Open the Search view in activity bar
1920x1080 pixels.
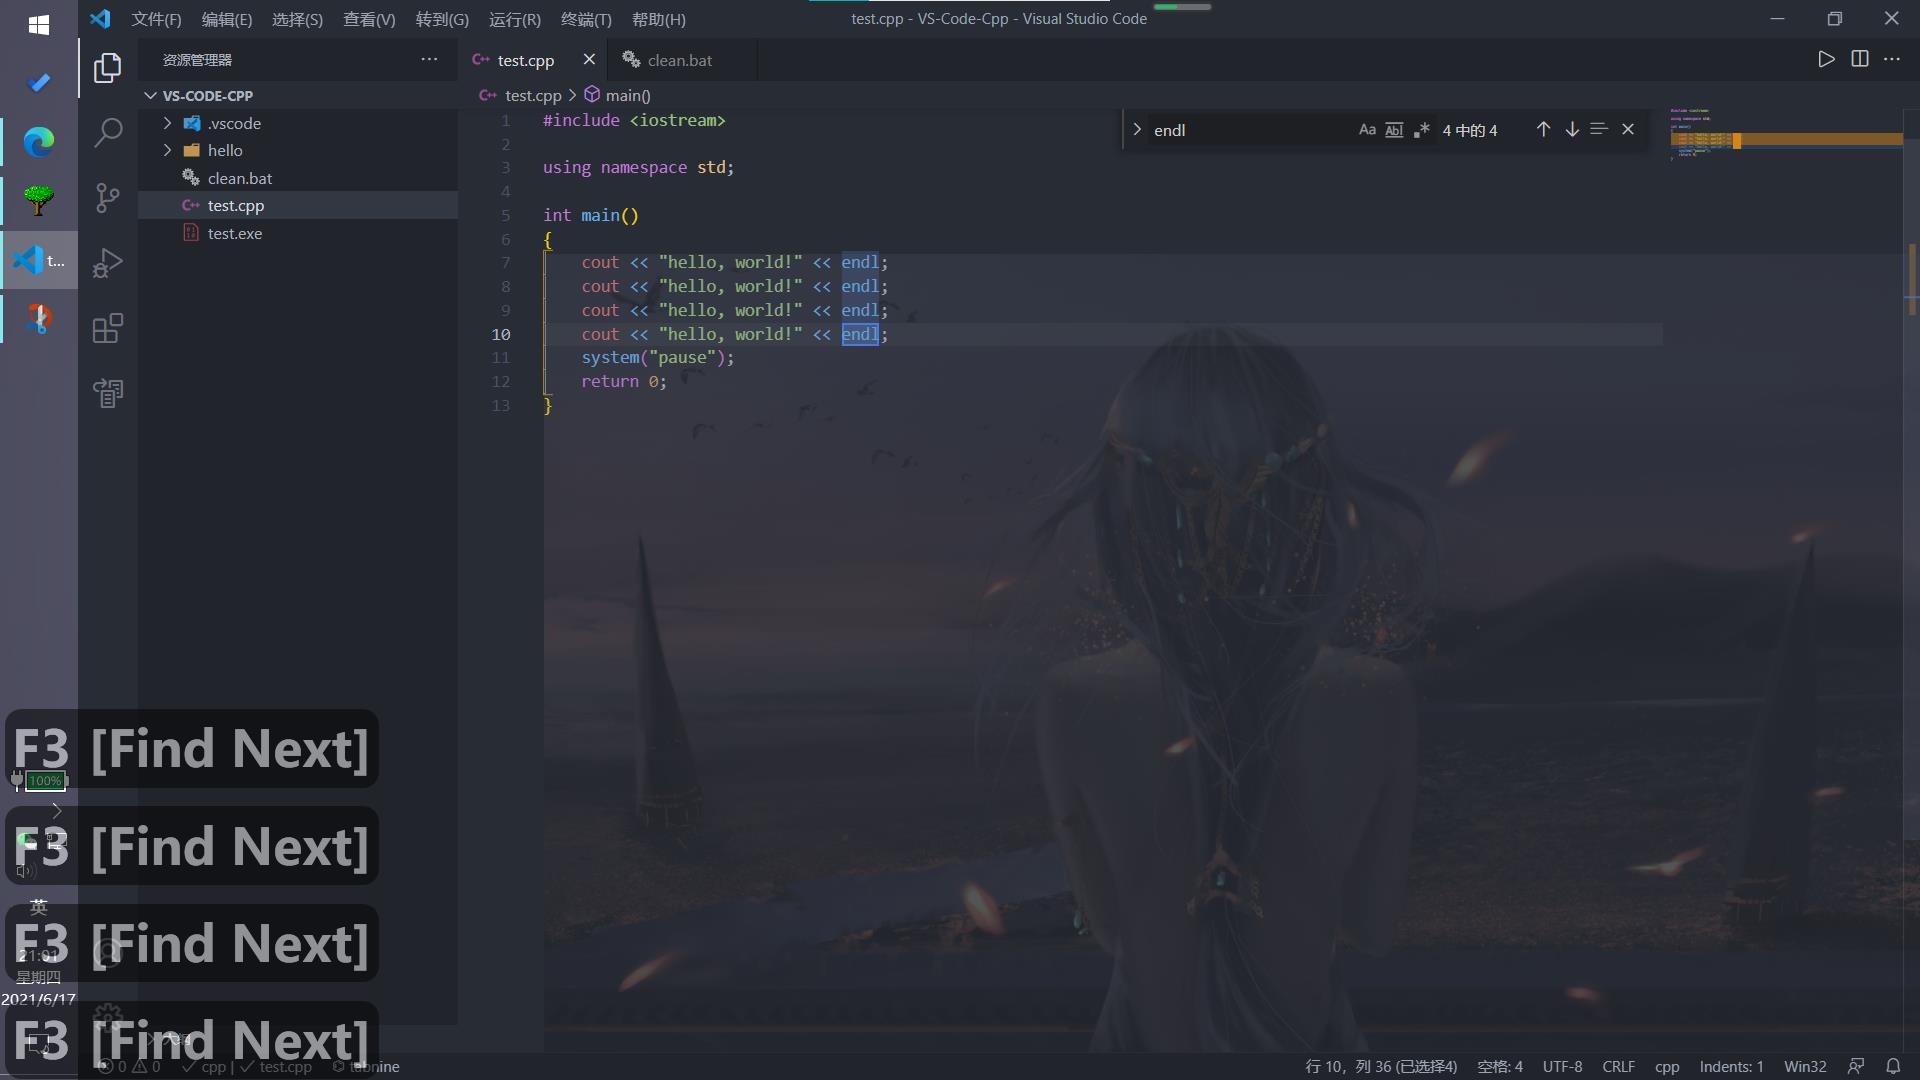[x=107, y=133]
